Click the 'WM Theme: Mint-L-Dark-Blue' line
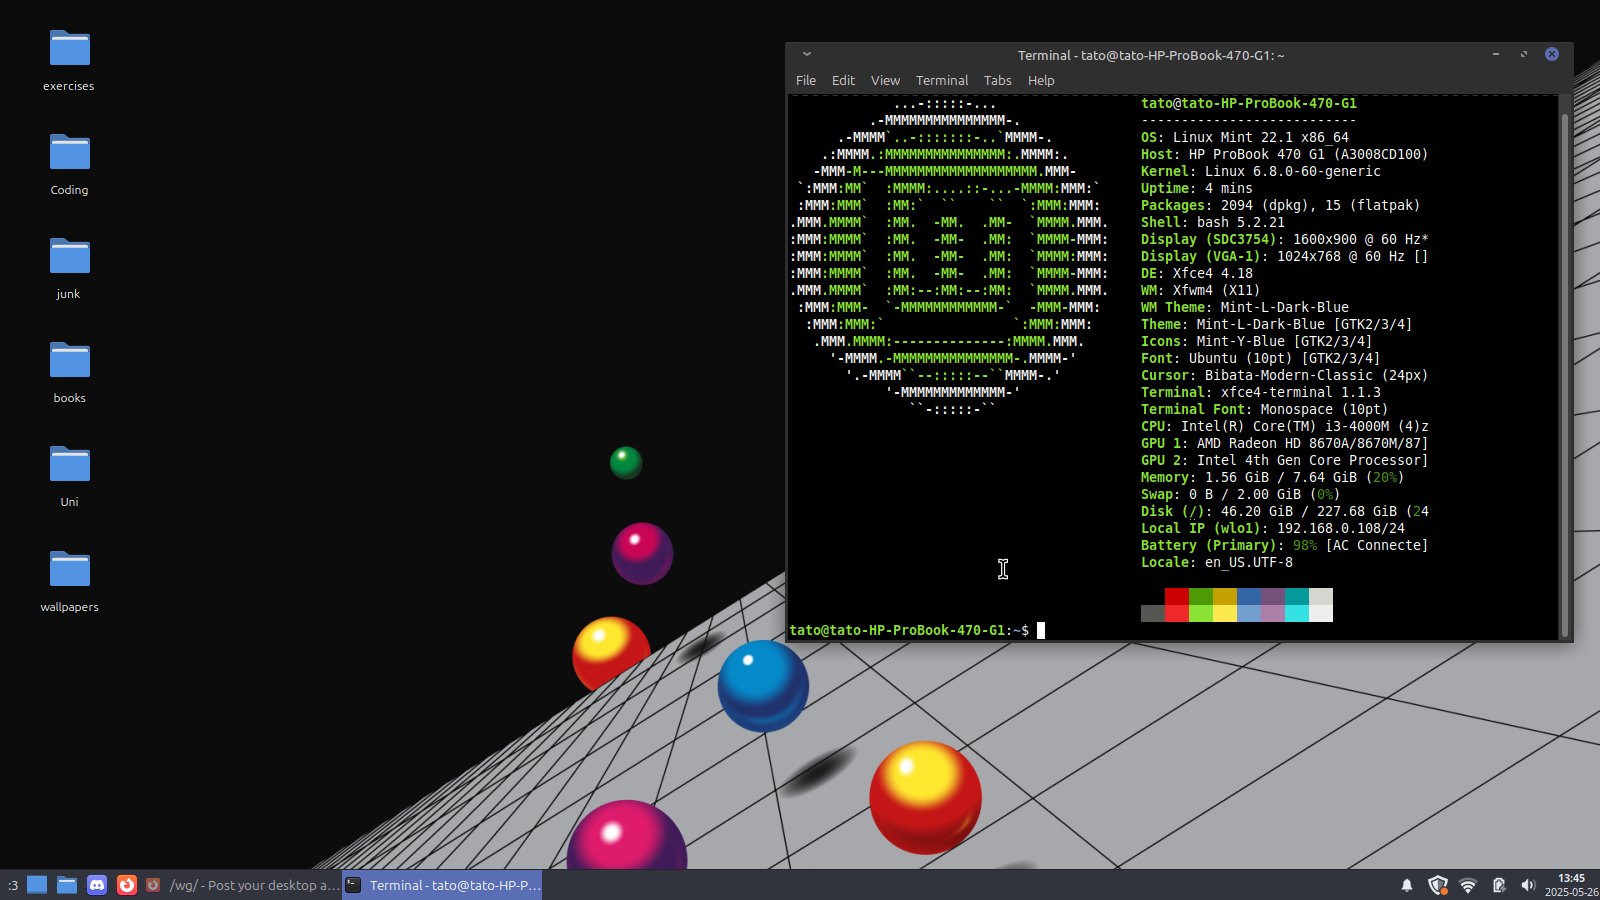This screenshot has height=900, width=1600. 1245,307
